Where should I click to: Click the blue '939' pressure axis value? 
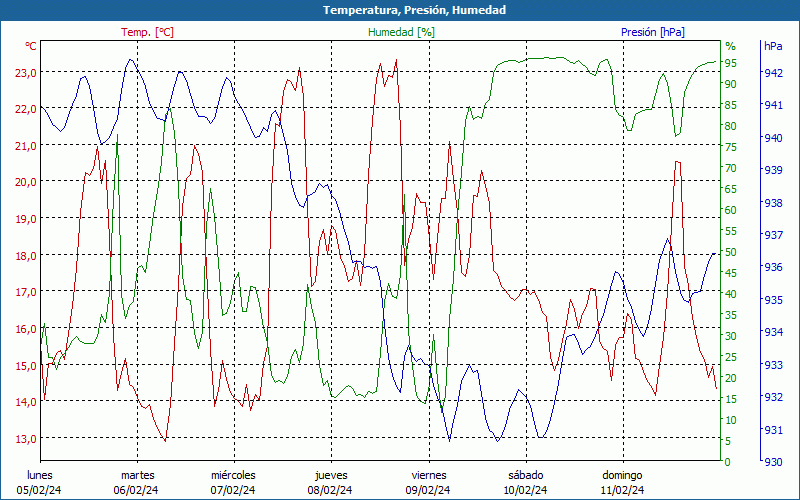pyautogui.click(x=773, y=169)
